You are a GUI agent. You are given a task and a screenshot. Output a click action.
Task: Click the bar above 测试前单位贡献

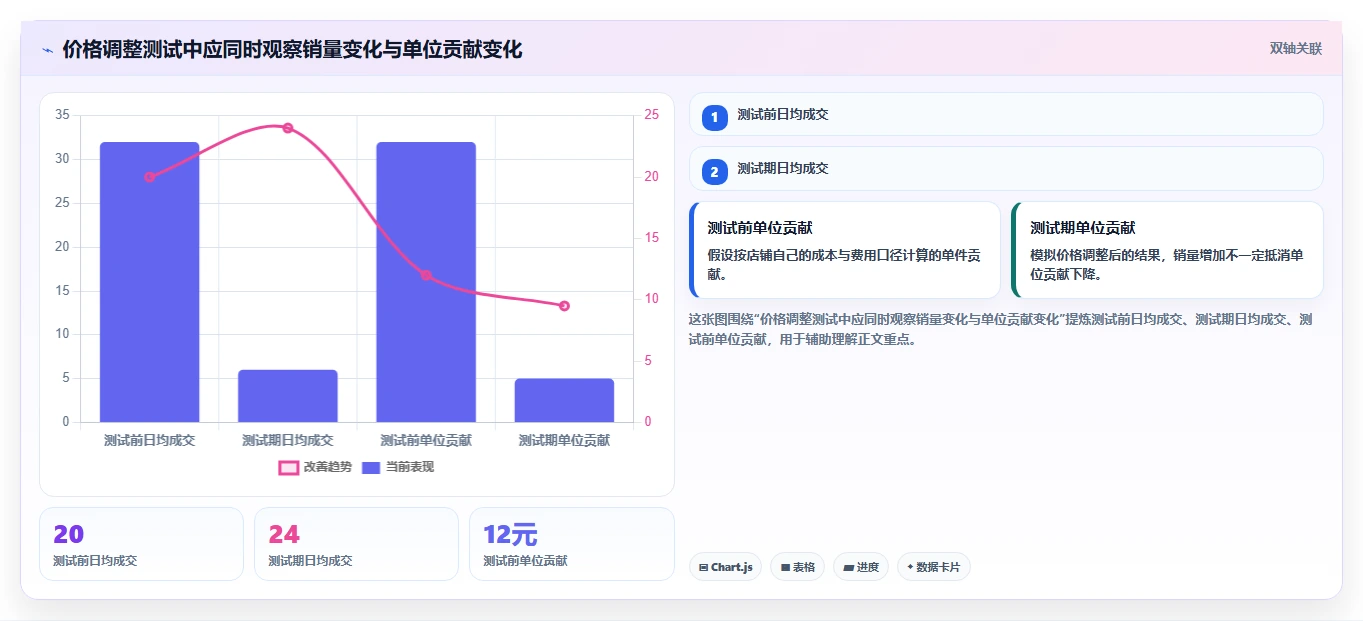(426, 282)
